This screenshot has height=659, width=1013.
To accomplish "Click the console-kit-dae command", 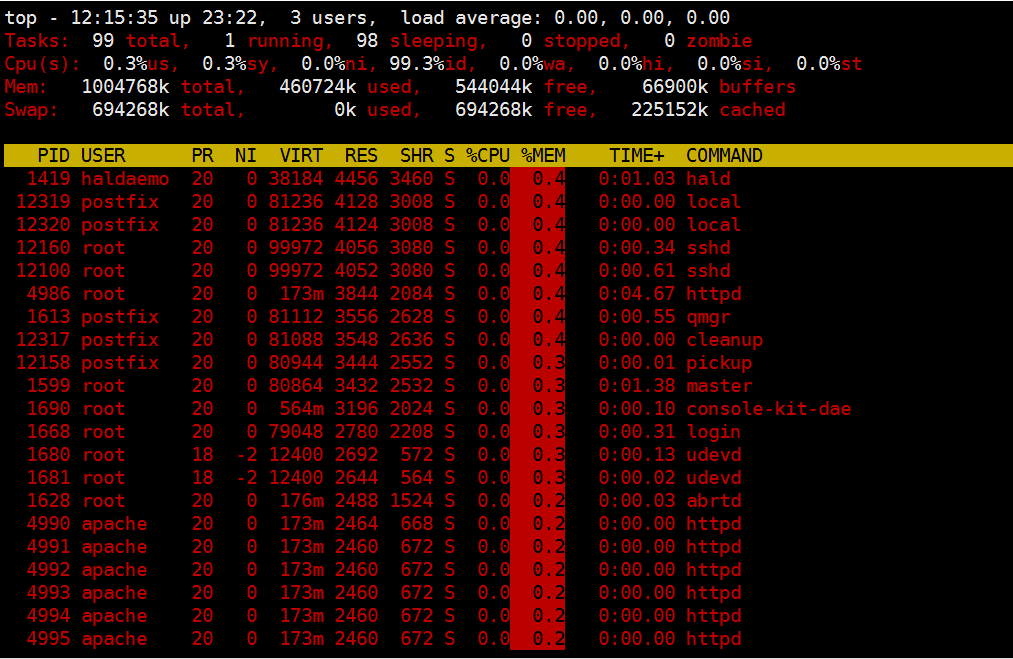I will [x=769, y=409].
